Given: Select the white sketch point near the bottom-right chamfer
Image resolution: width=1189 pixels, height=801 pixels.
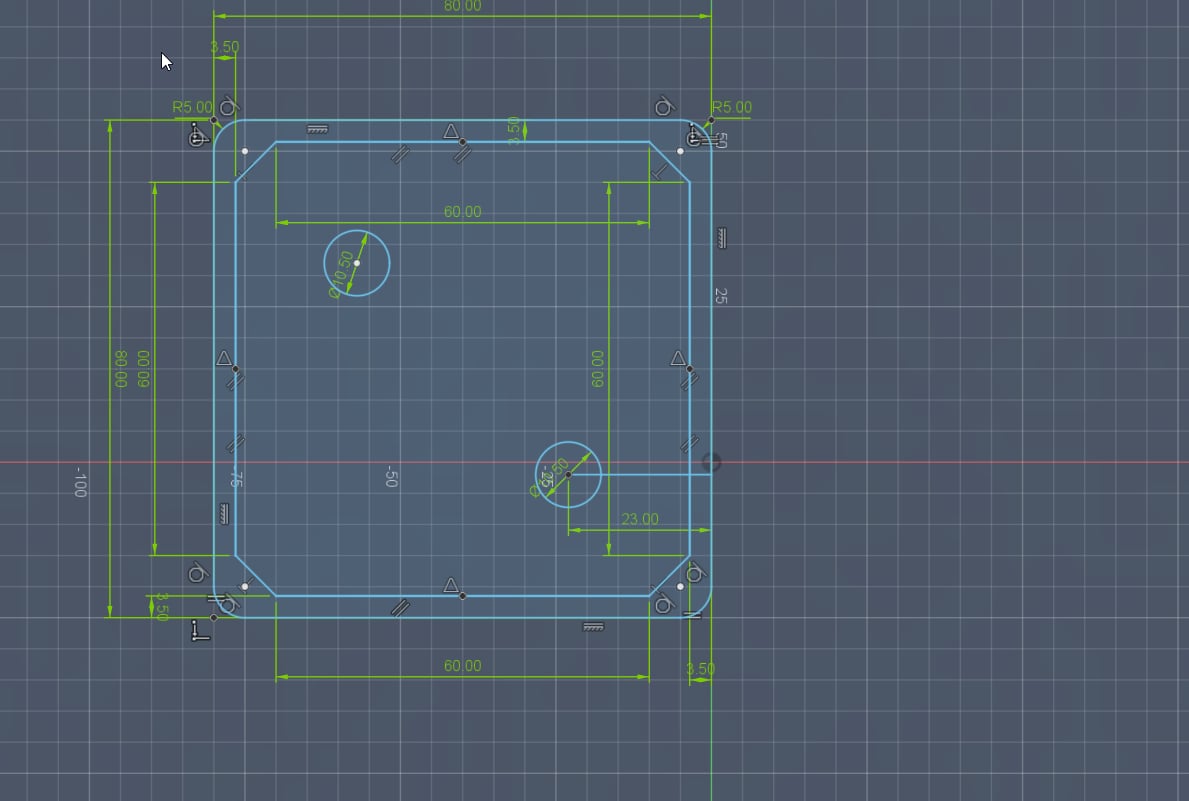Looking at the screenshot, I should click(680, 586).
